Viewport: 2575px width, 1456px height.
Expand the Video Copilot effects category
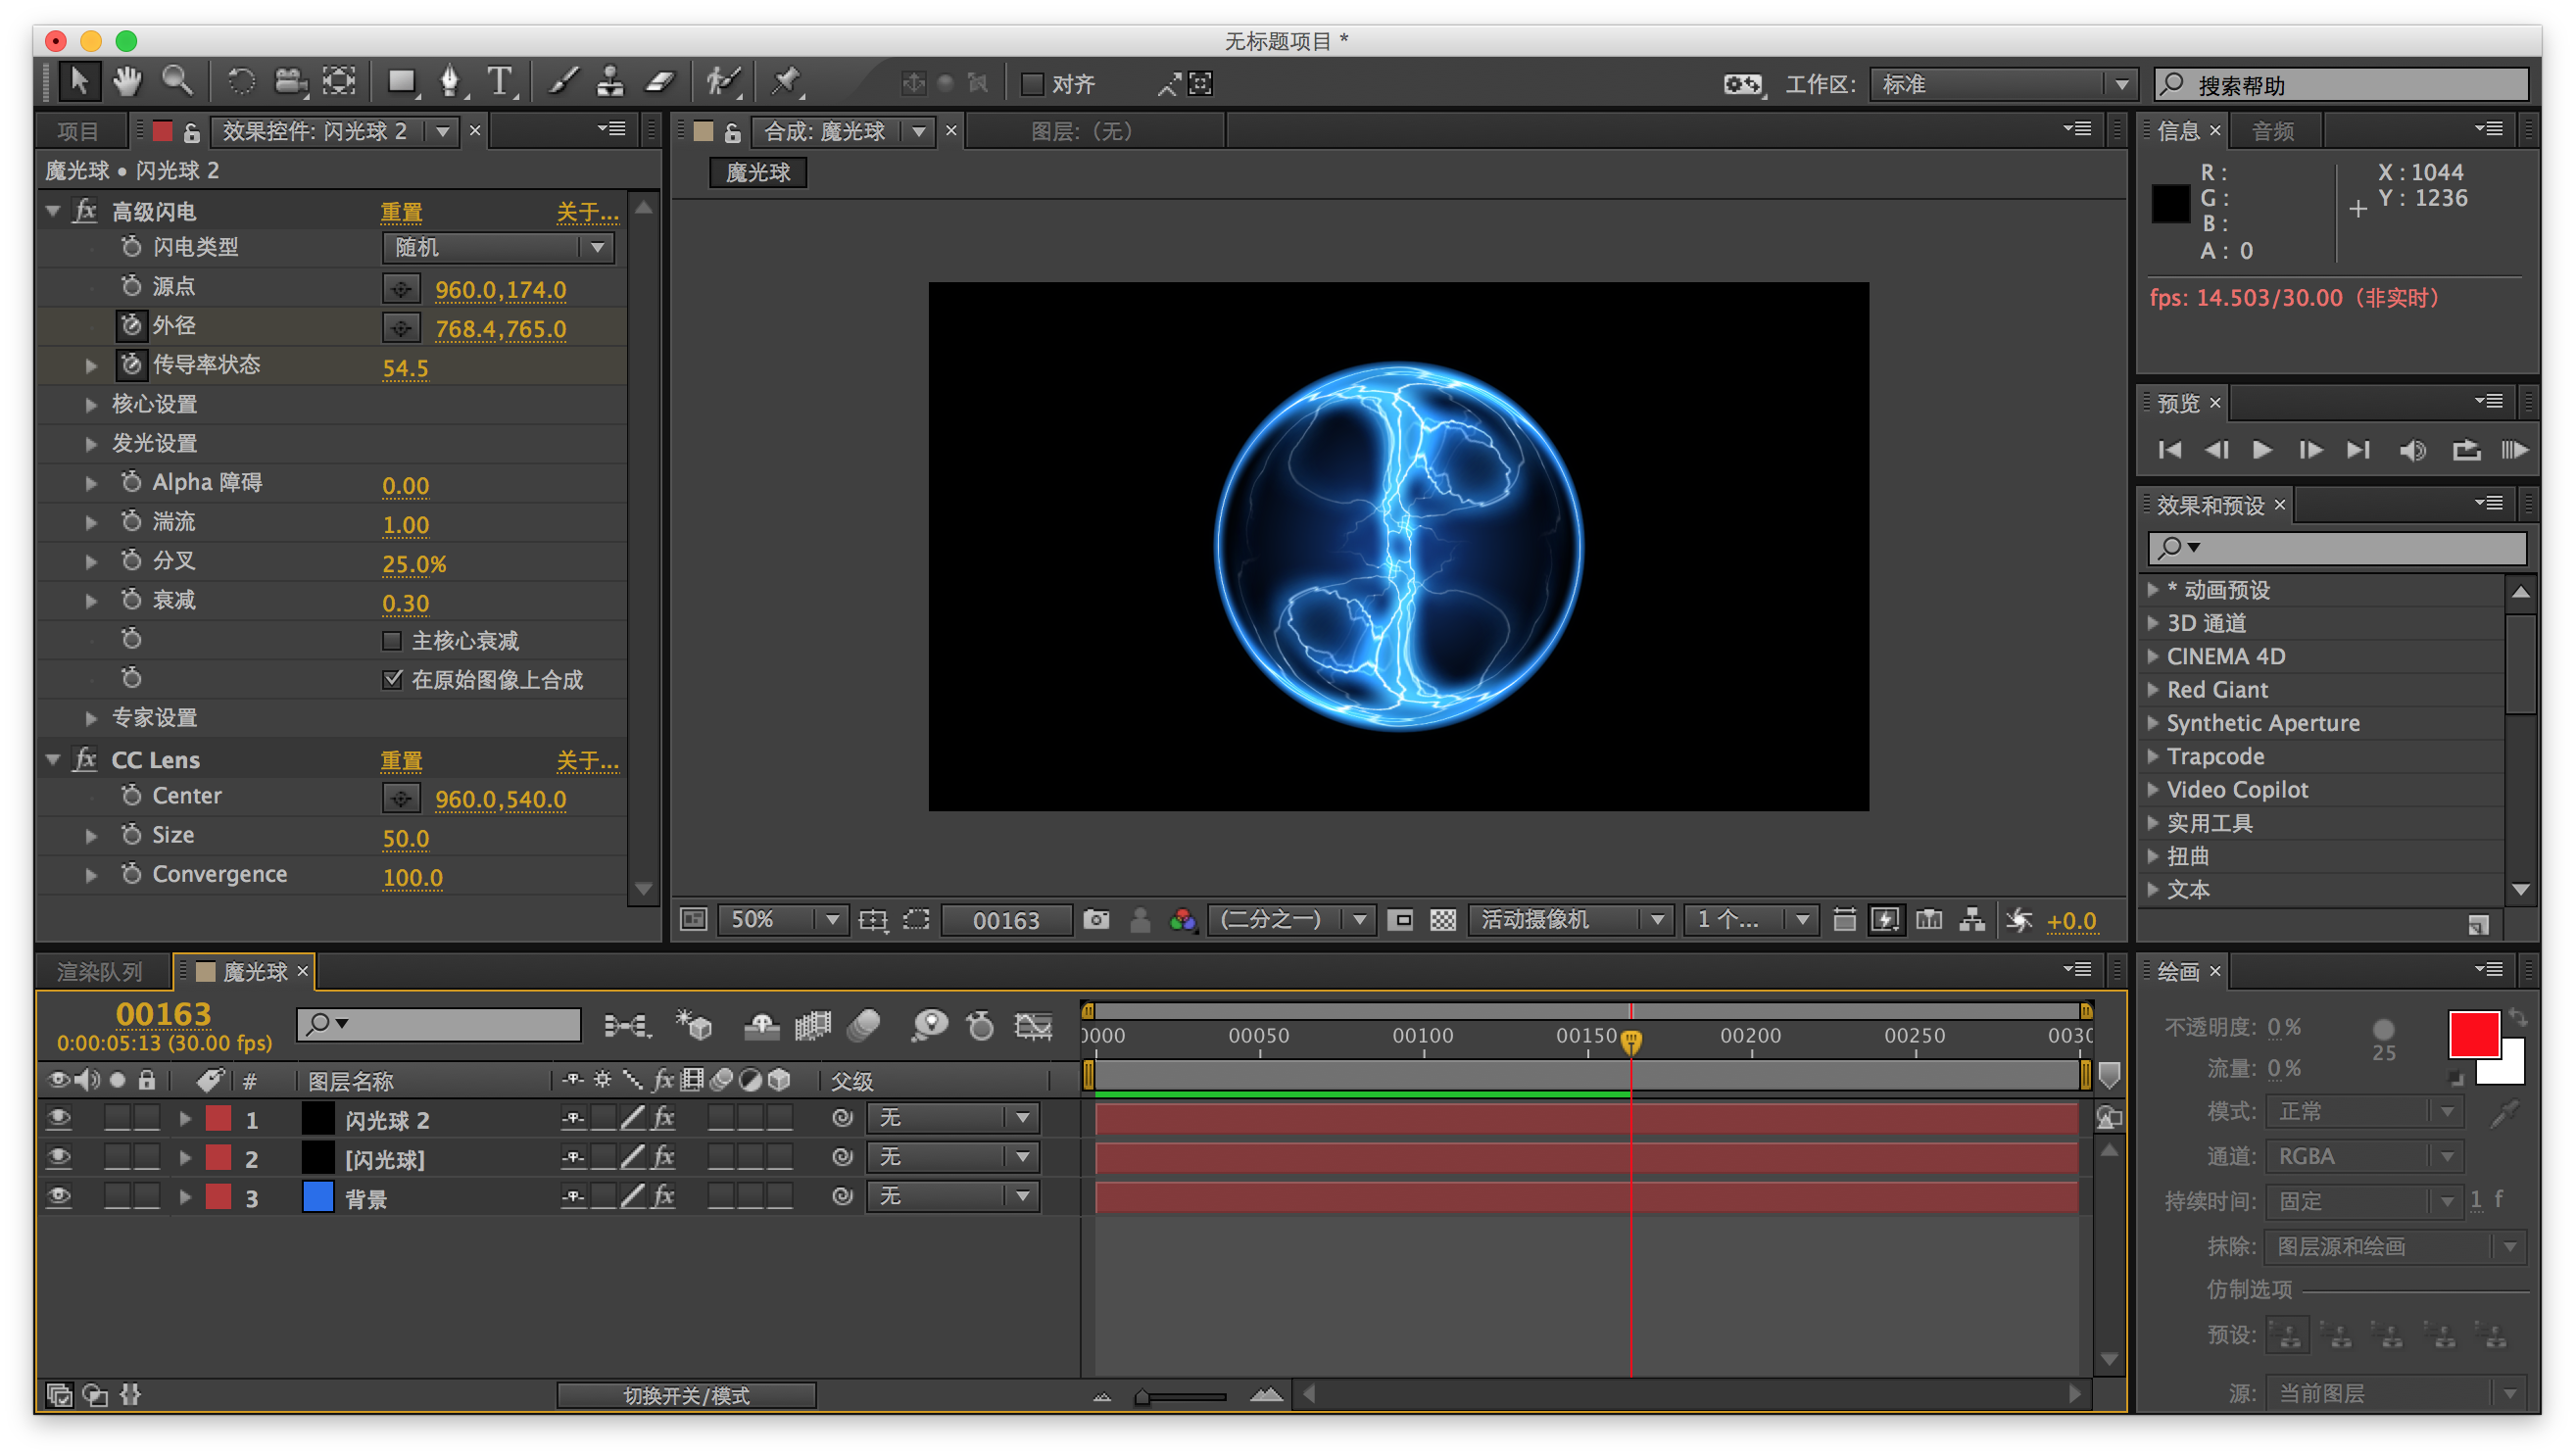[x=2153, y=790]
